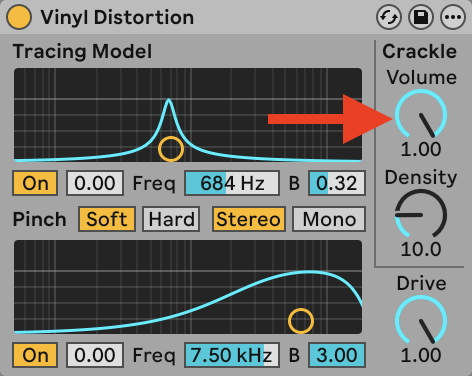Turn off Tracing Model with its On button
472x376 pixels.
35,183
